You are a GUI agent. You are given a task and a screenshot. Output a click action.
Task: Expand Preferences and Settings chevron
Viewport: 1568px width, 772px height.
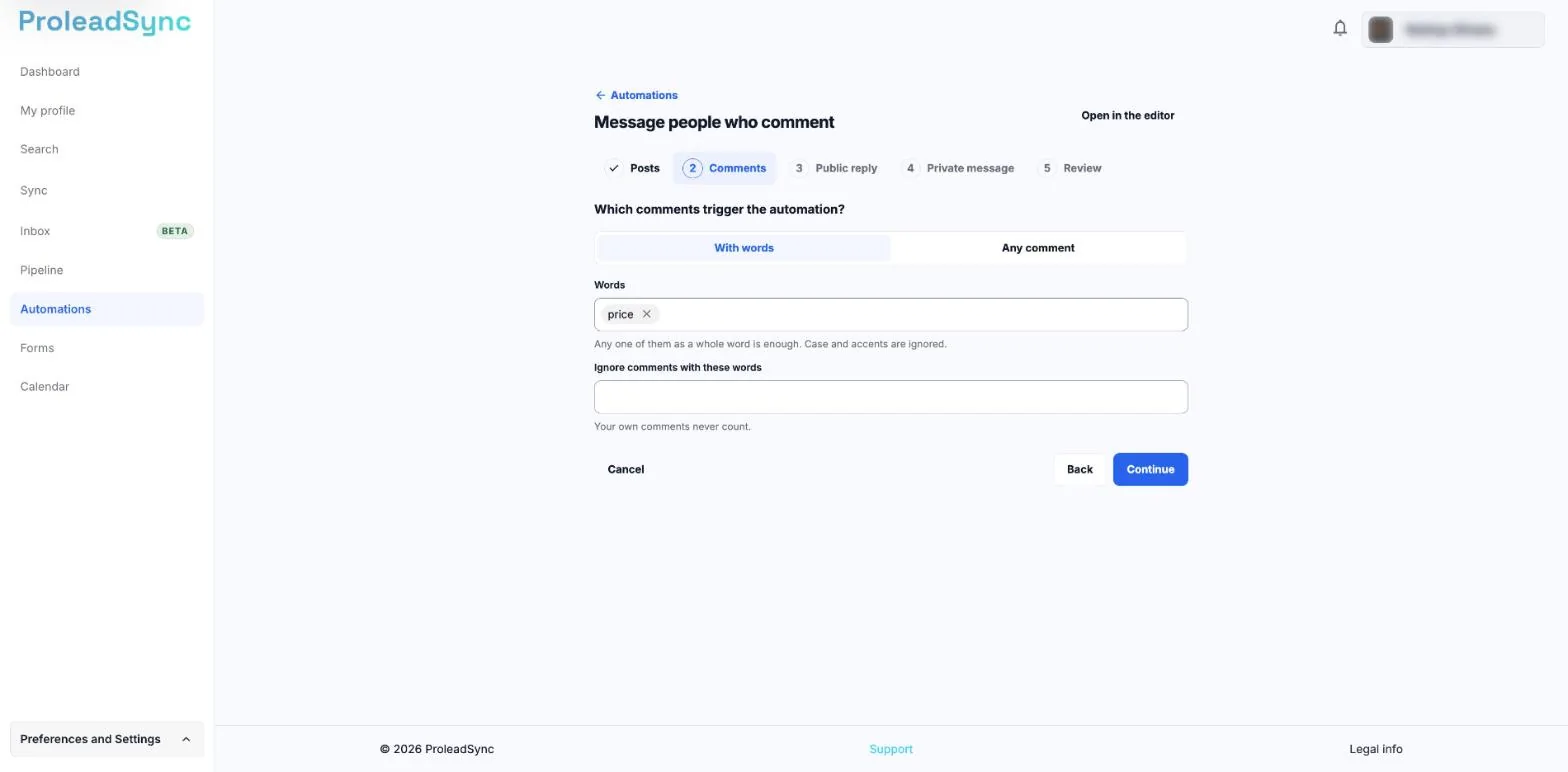(186, 740)
